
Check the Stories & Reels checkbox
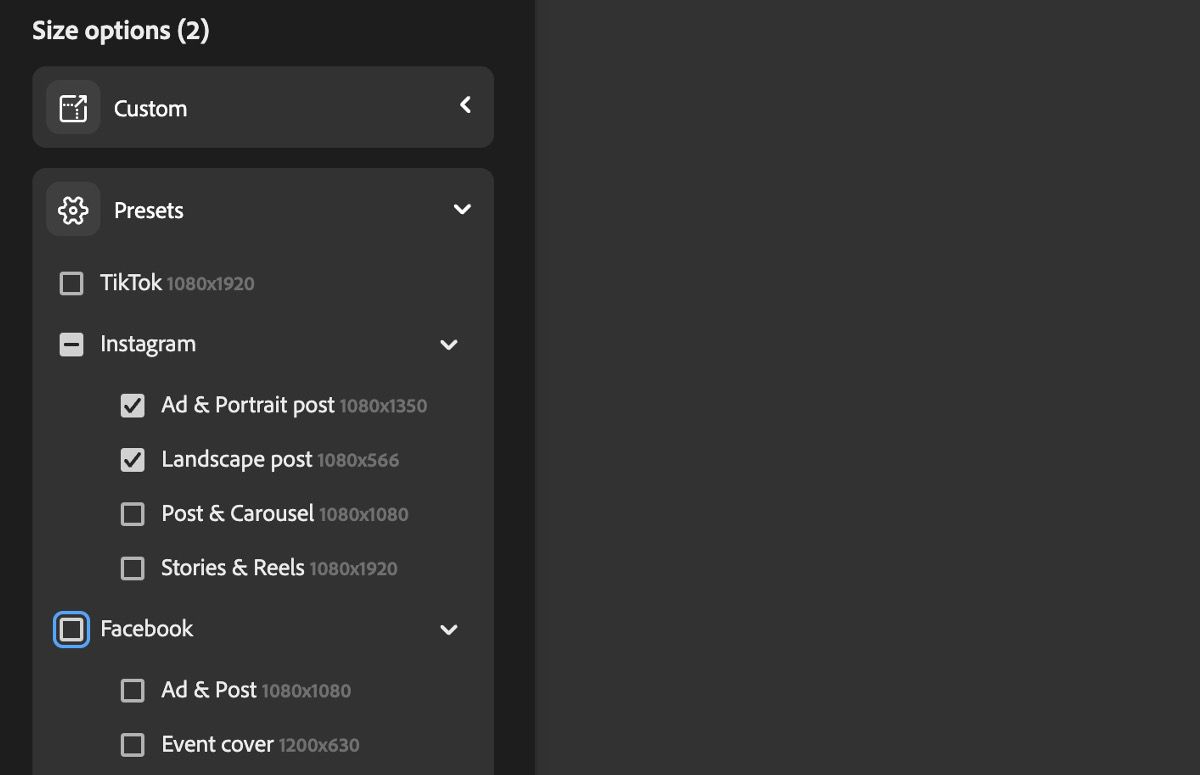tap(132, 568)
